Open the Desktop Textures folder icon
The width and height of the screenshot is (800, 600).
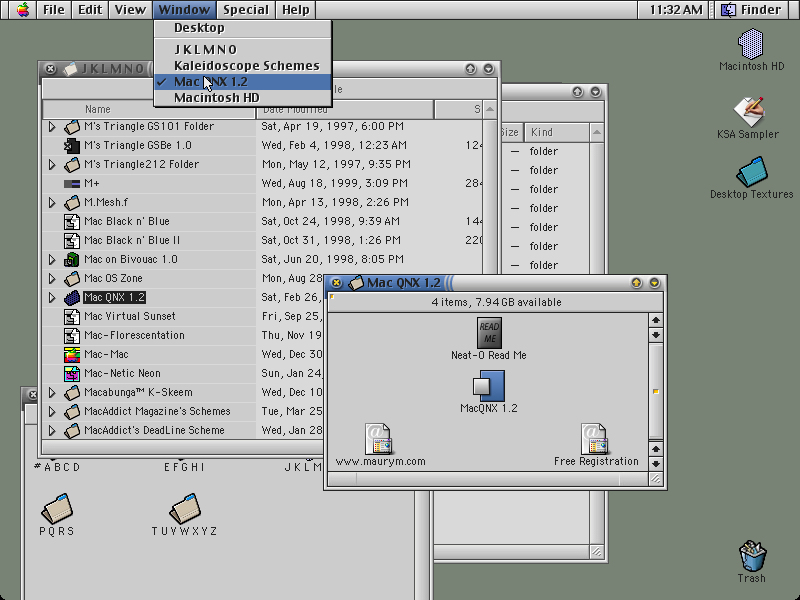(752, 172)
